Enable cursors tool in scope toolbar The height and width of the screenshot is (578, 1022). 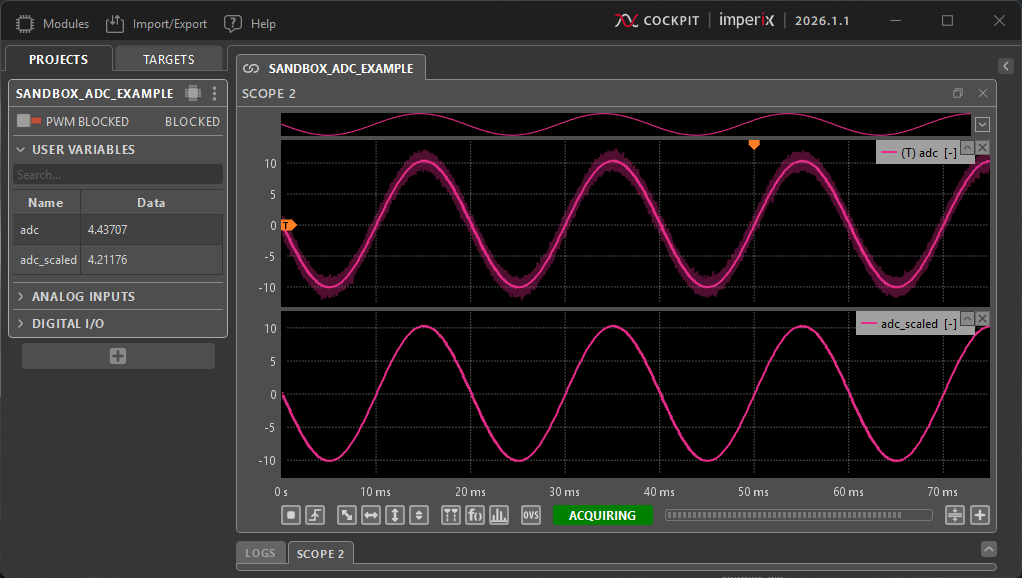(451, 515)
